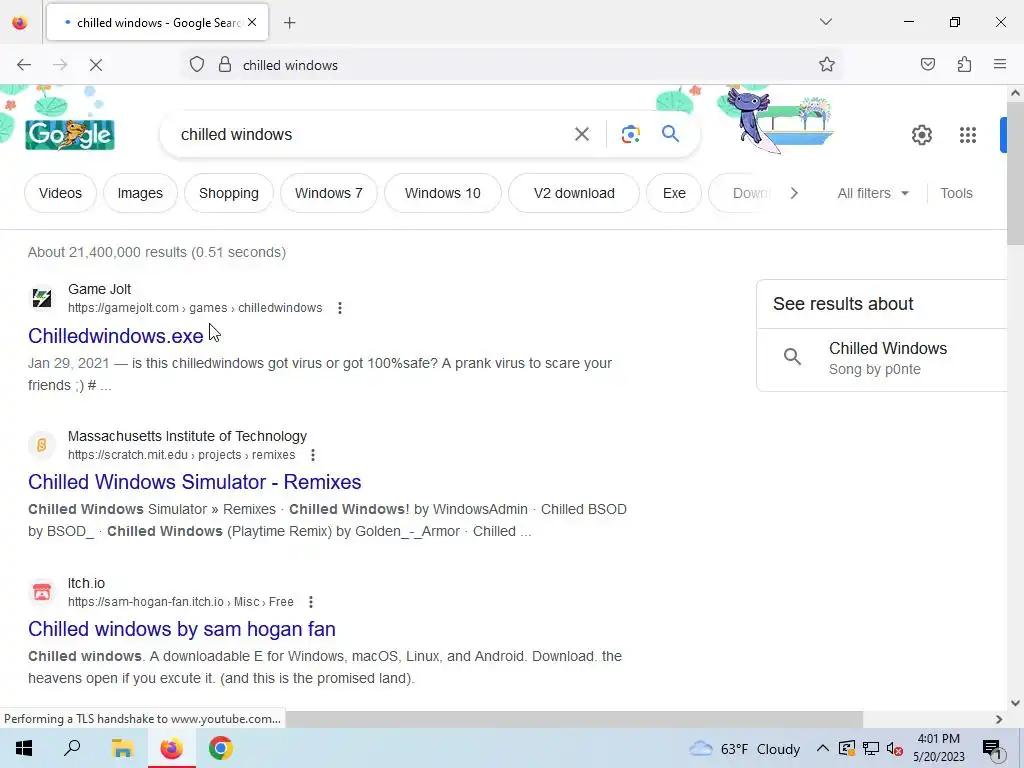Filter results by Images
This screenshot has width=1024, height=768.
(140, 193)
